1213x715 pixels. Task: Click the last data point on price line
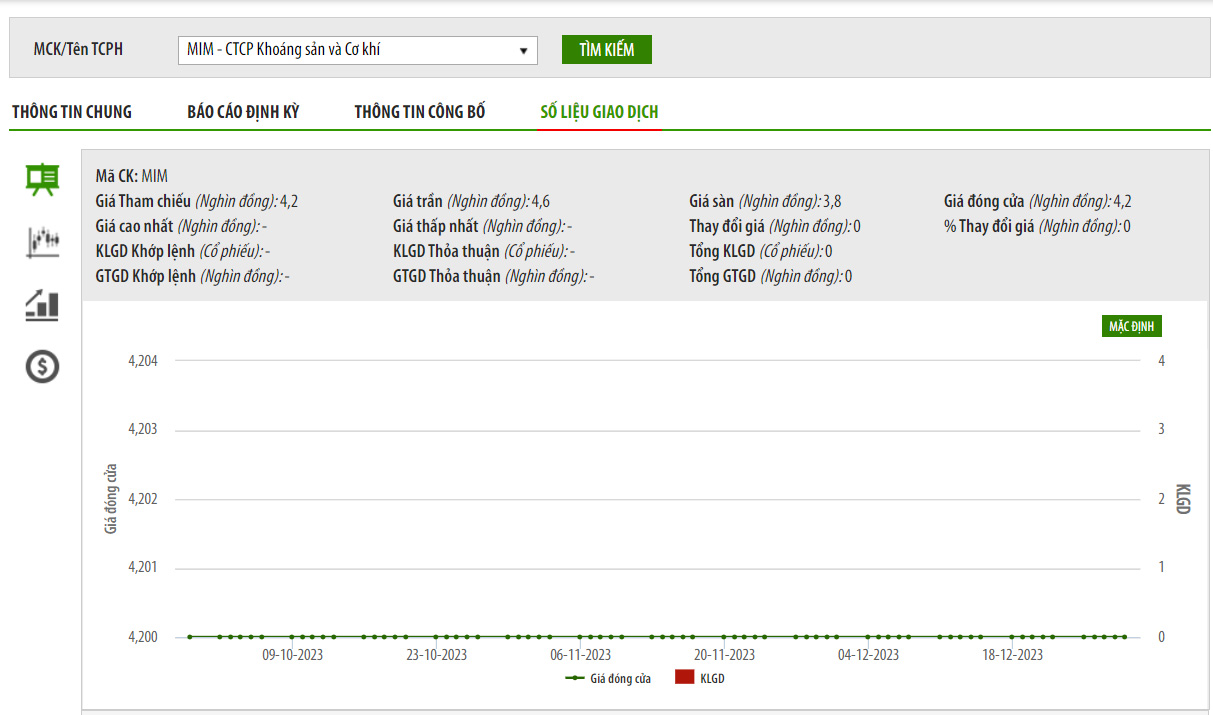tap(1124, 636)
